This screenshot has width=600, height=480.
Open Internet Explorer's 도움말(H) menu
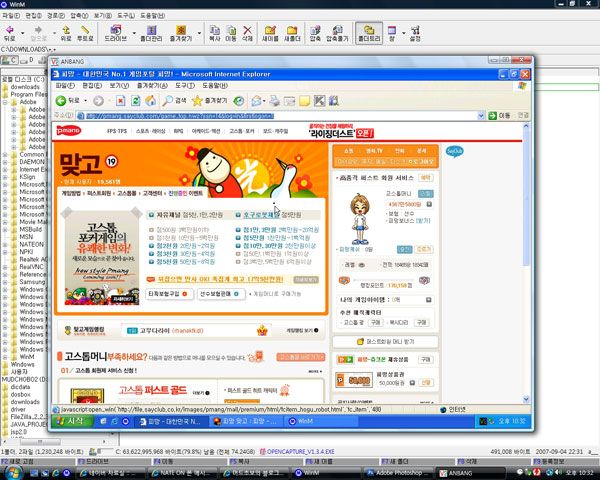pyautogui.click(x=215, y=85)
